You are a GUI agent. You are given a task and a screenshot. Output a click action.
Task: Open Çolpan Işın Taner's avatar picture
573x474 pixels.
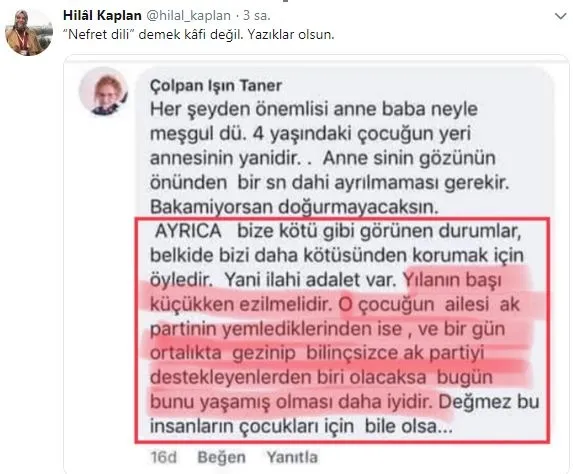coord(104,91)
